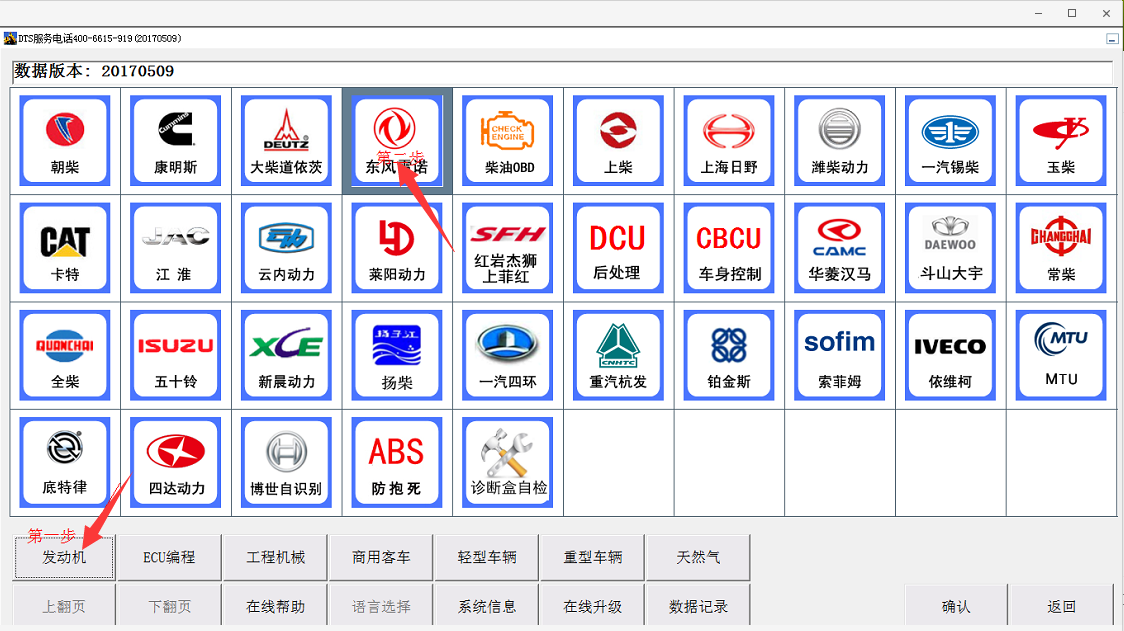Choose the 玉柴 engine icon
Viewport: 1124px width, 631px height.
coord(1061,141)
